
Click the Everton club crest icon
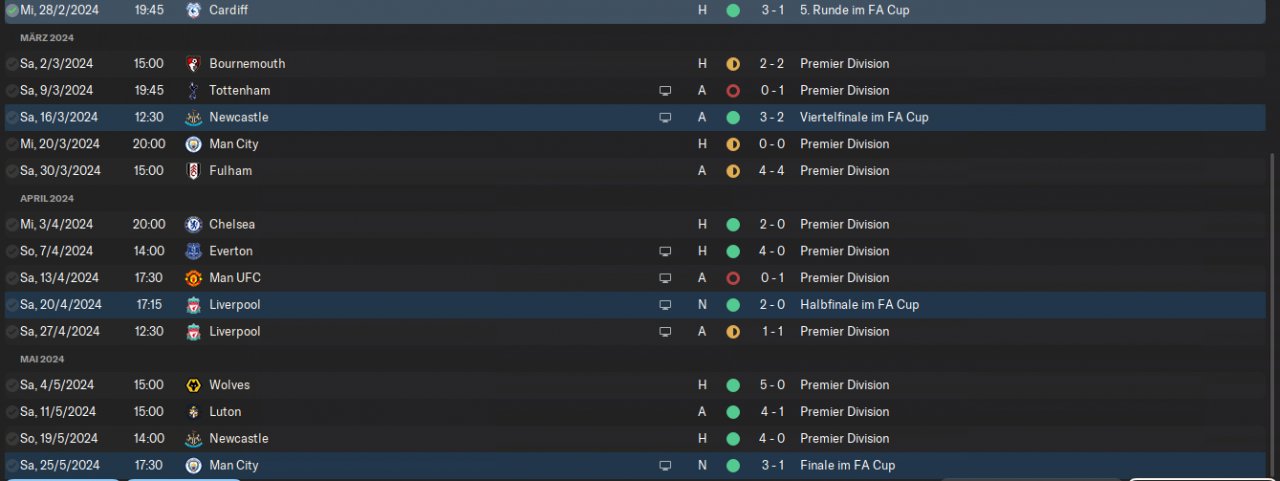click(x=193, y=251)
